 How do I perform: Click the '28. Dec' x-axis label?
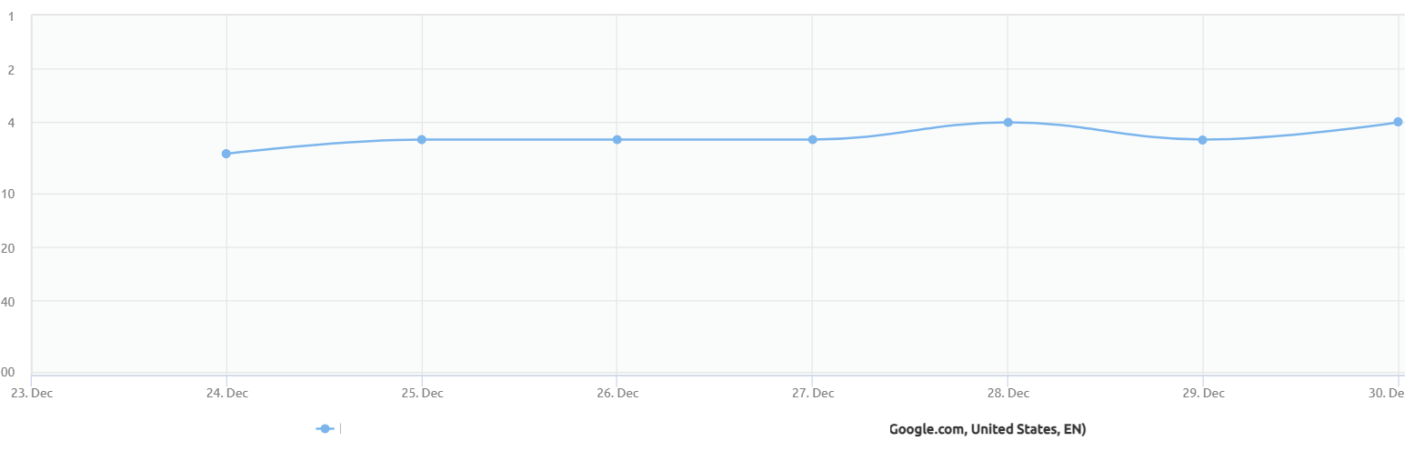coord(1008,393)
